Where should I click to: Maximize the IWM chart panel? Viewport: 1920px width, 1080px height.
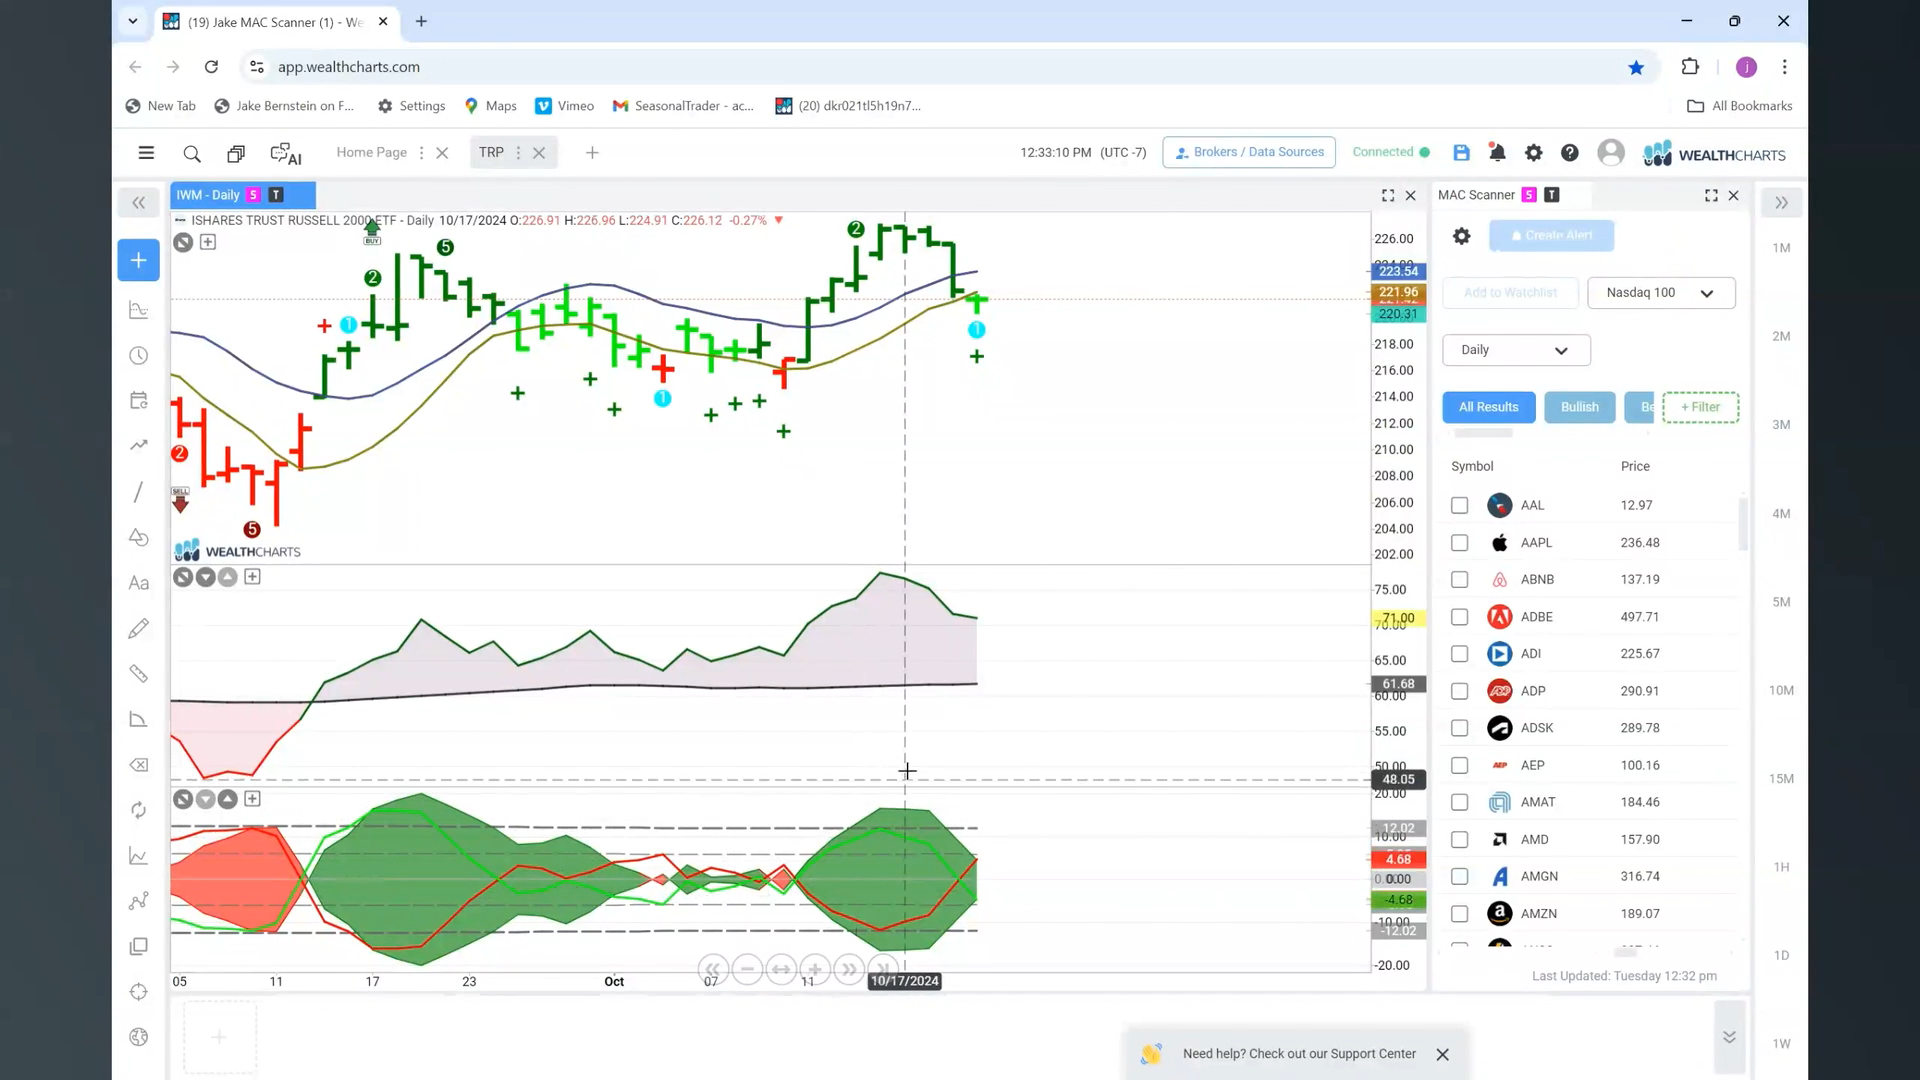(1388, 195)
